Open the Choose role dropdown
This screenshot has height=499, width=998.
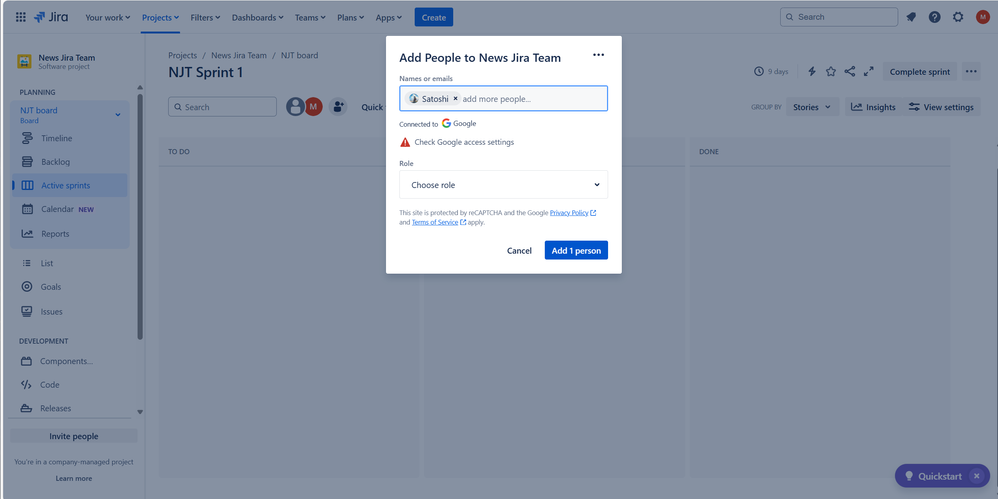click(x=503, y=185)
